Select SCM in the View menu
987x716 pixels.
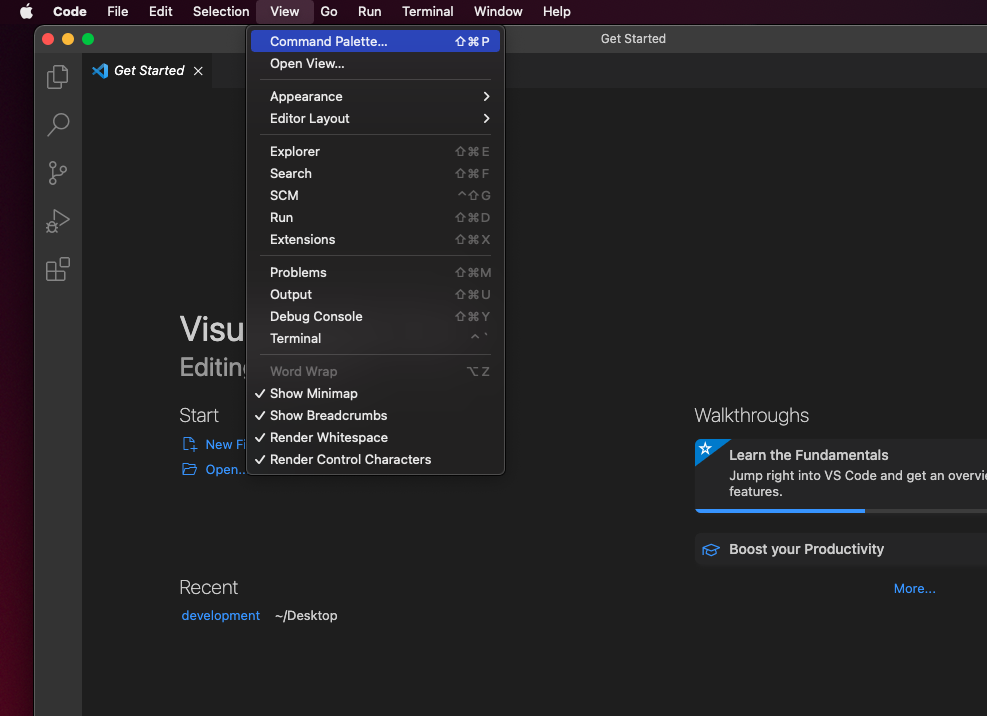pos(376,196)
